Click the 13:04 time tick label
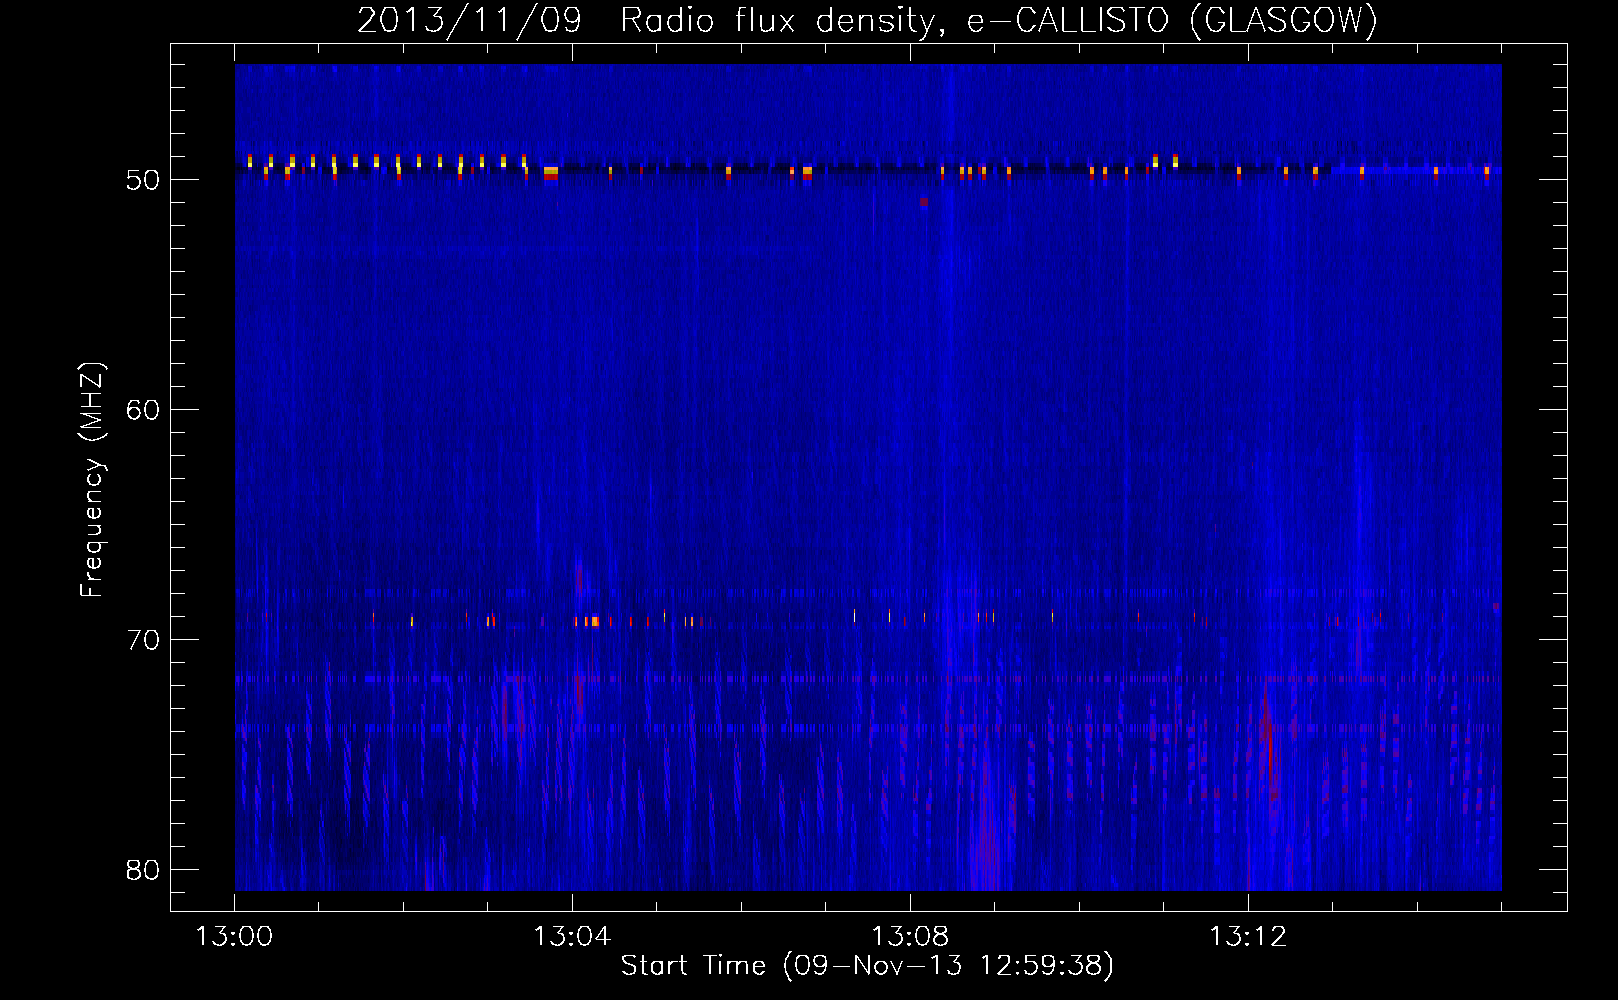Image resolution: width=1618 pixels, height=1000 pixels. coord(572,937)
